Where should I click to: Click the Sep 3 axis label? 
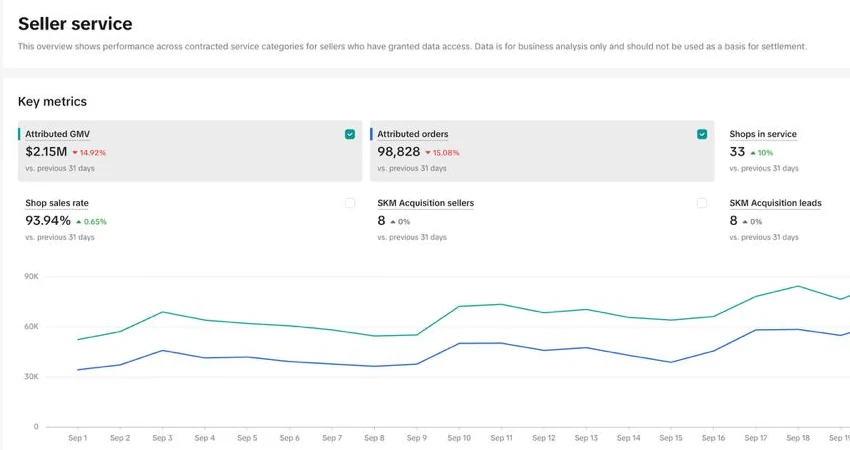tap(162, 438)
